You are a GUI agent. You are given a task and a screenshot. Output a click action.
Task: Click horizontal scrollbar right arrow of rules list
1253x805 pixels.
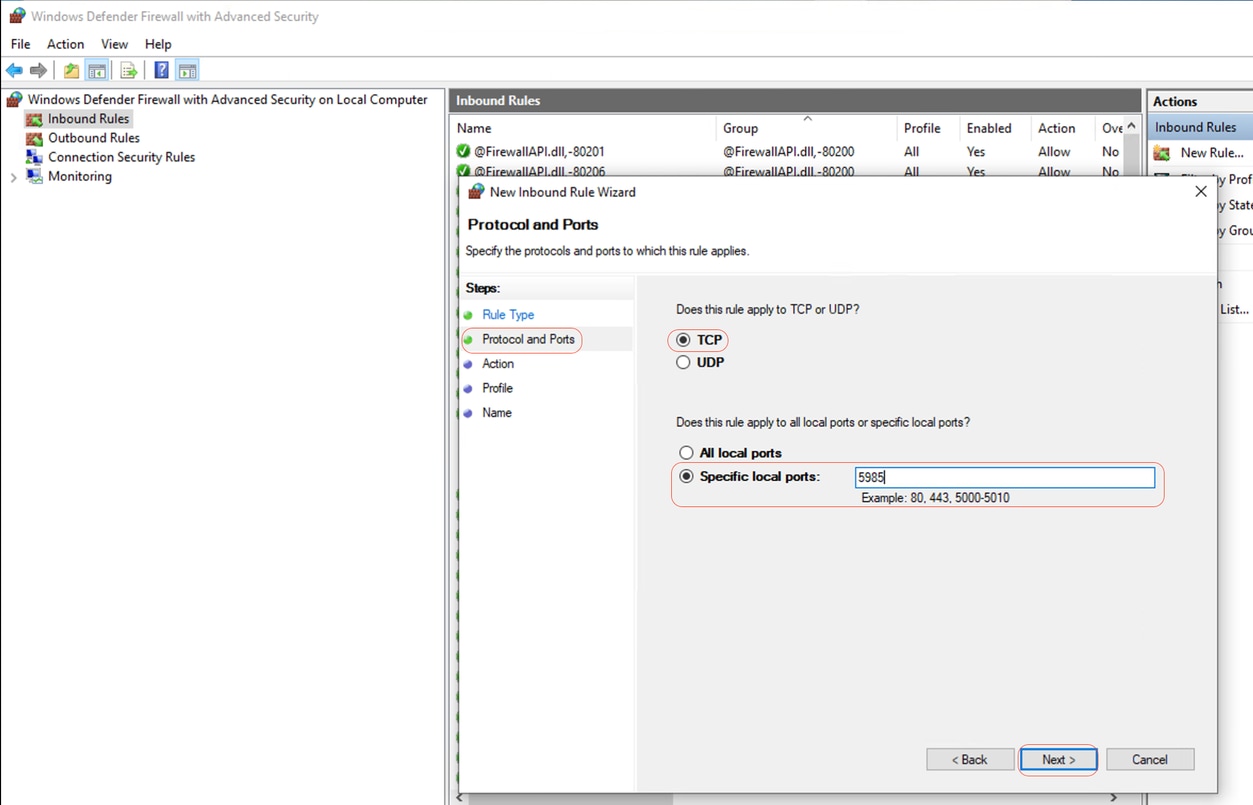point(1113,798)
